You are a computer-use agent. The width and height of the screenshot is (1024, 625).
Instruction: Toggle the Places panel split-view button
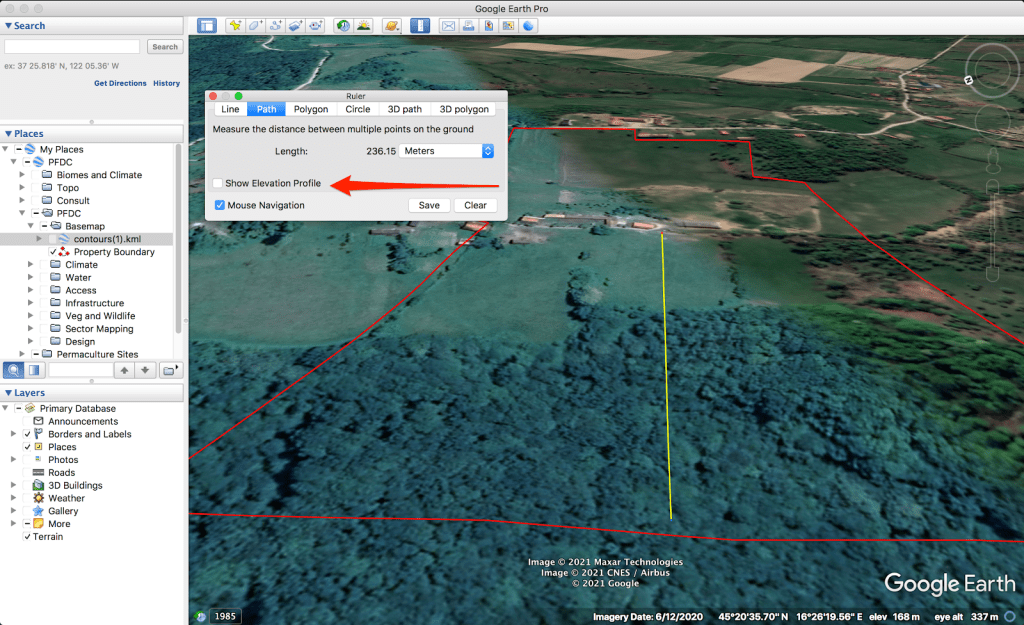tap(34, 370)
